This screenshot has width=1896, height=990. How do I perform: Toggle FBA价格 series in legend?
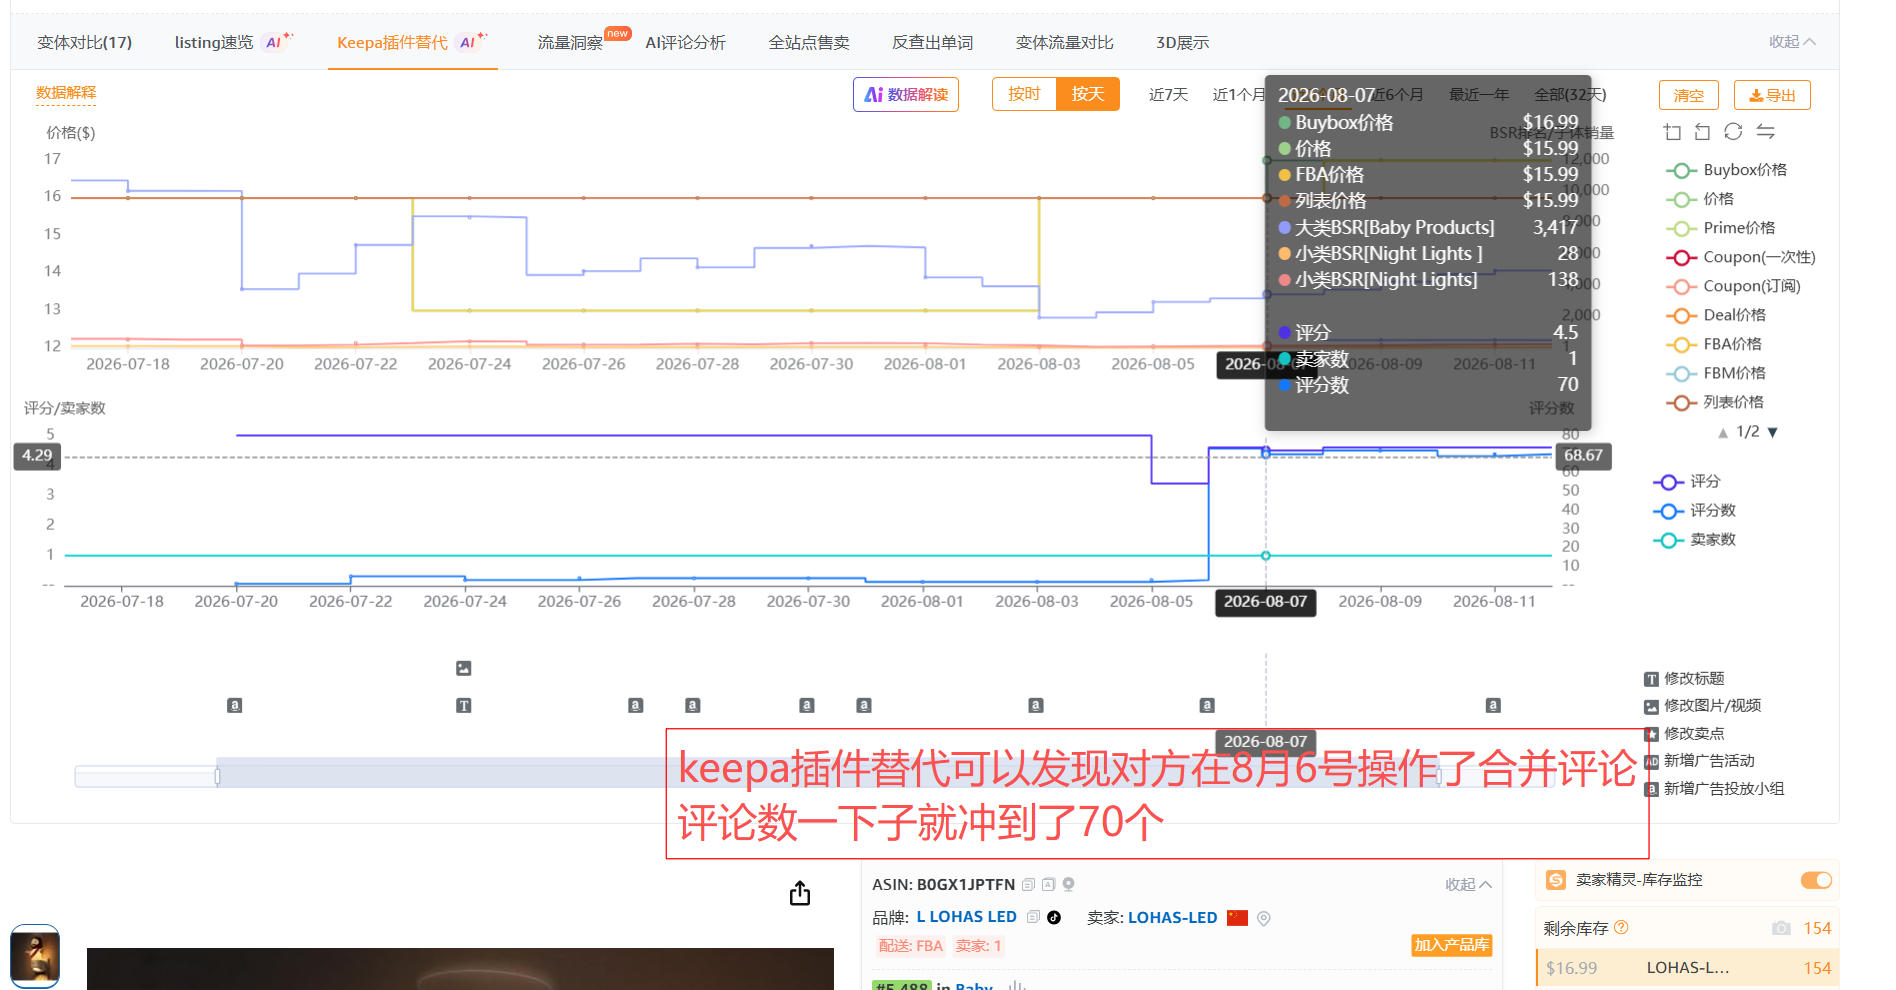point(1714,344)
